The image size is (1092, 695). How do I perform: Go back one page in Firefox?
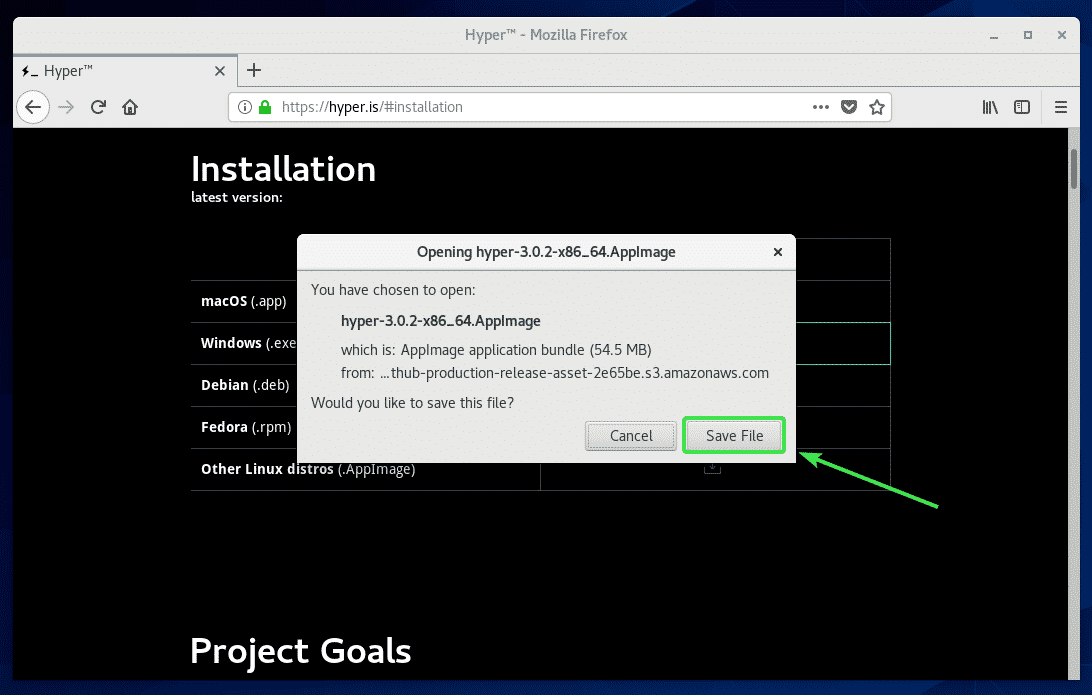[33, 107]
